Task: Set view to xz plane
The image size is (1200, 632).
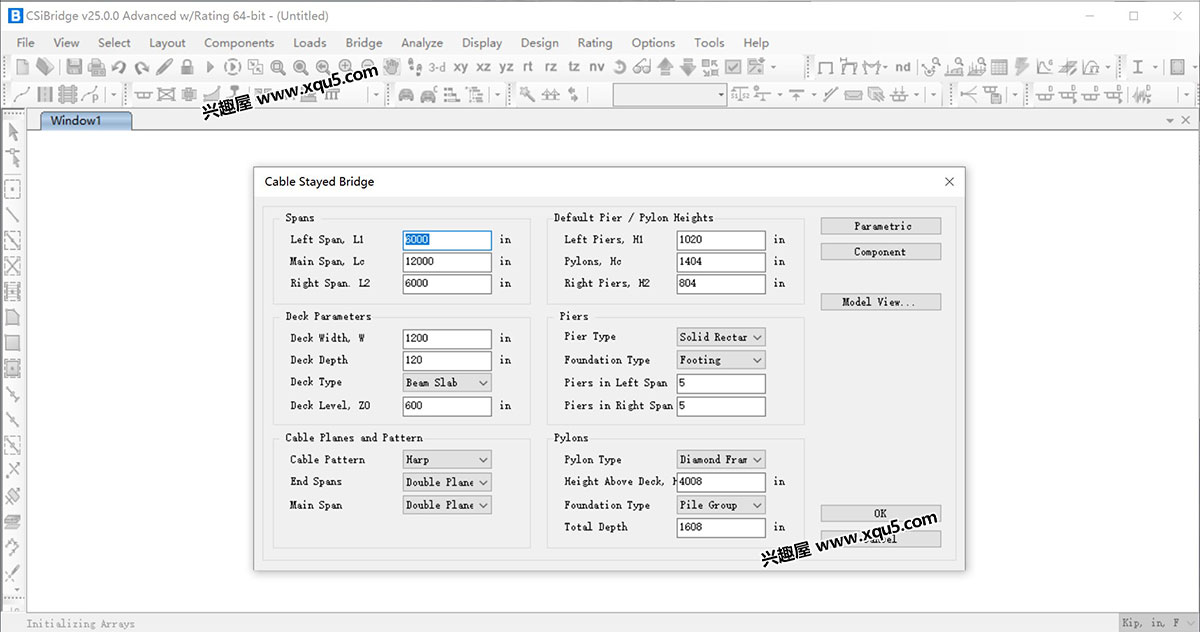Action: pyautogui.click(x=483, y=67)
